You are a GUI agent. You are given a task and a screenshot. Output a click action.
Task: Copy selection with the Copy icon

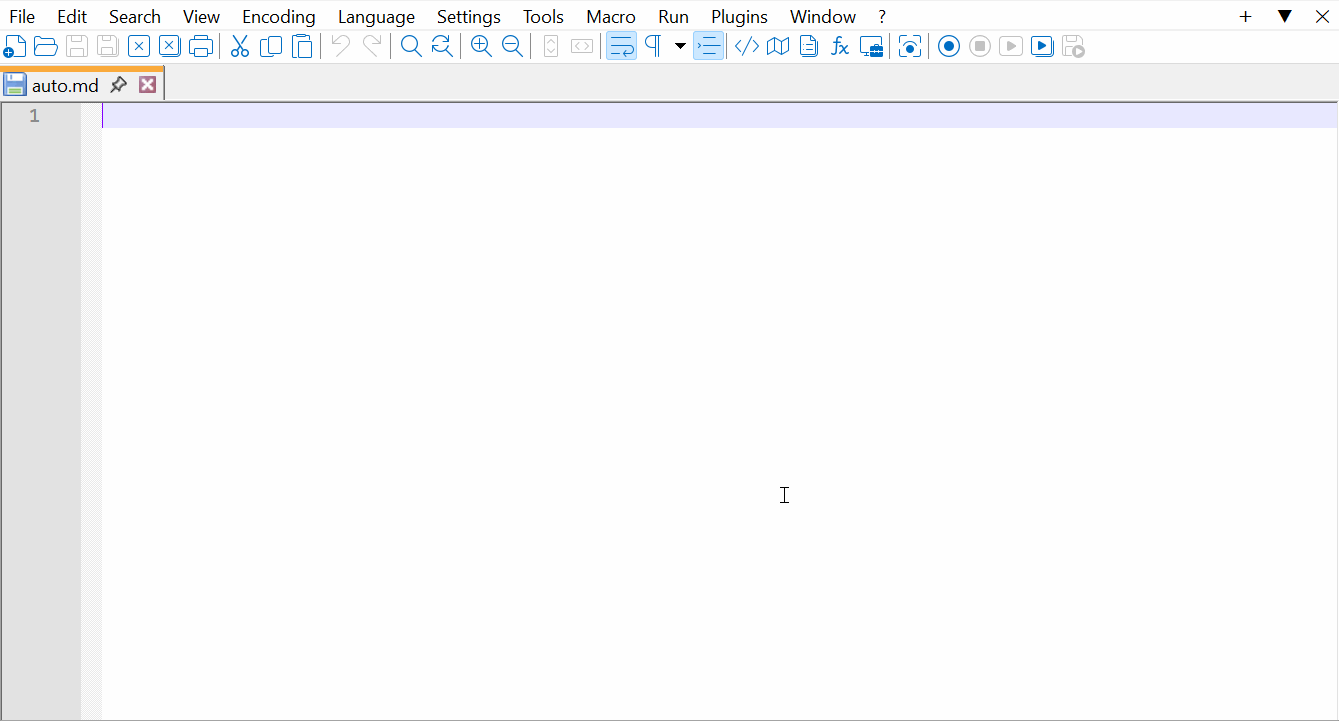(271, 46)
